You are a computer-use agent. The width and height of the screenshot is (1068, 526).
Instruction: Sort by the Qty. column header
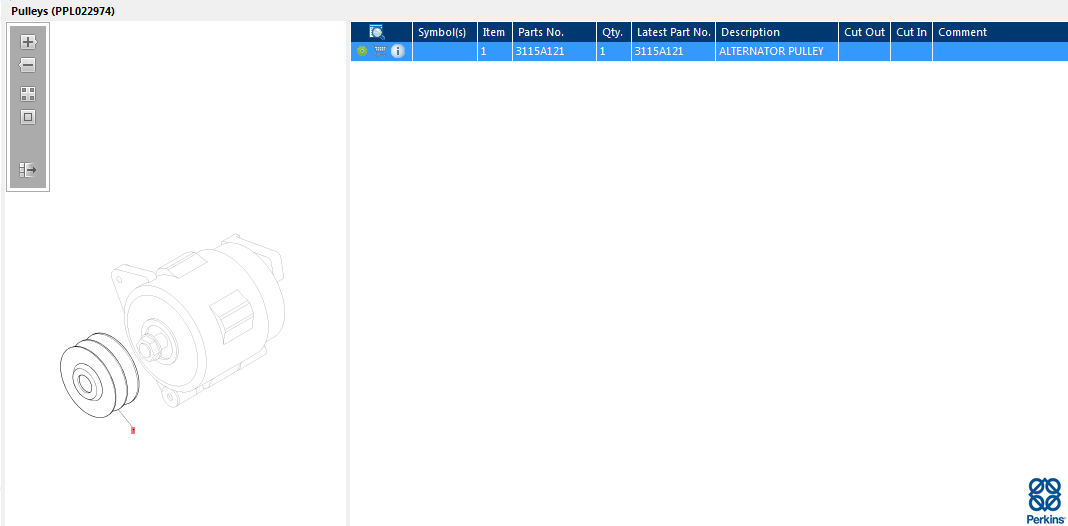(x=614, y=32)
